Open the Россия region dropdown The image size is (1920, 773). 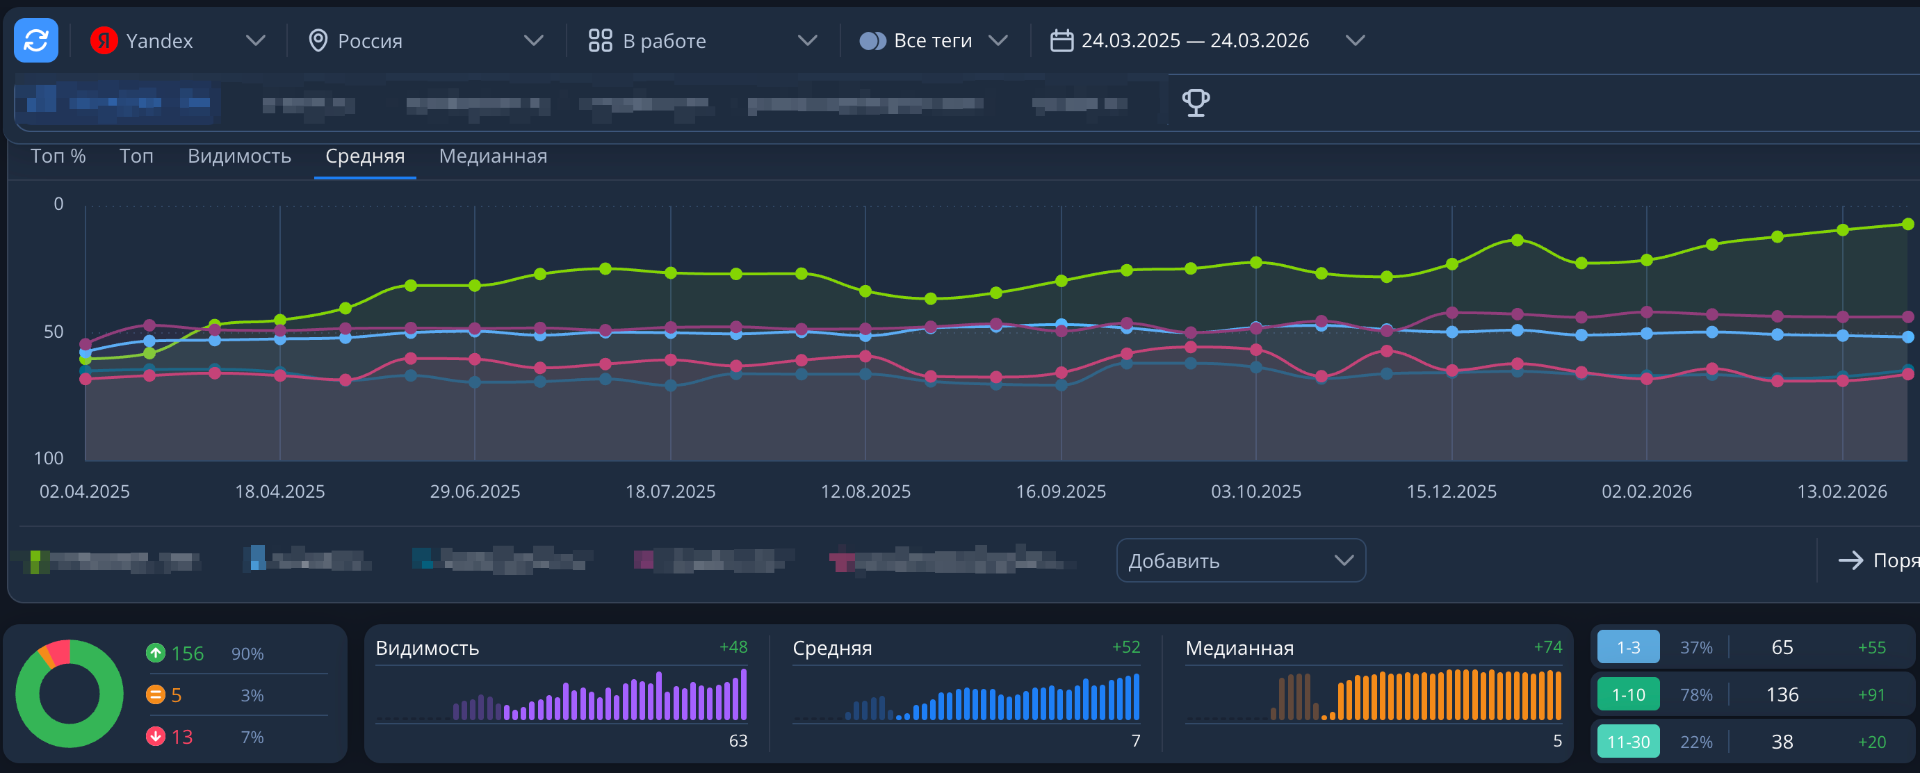point(430,40)
